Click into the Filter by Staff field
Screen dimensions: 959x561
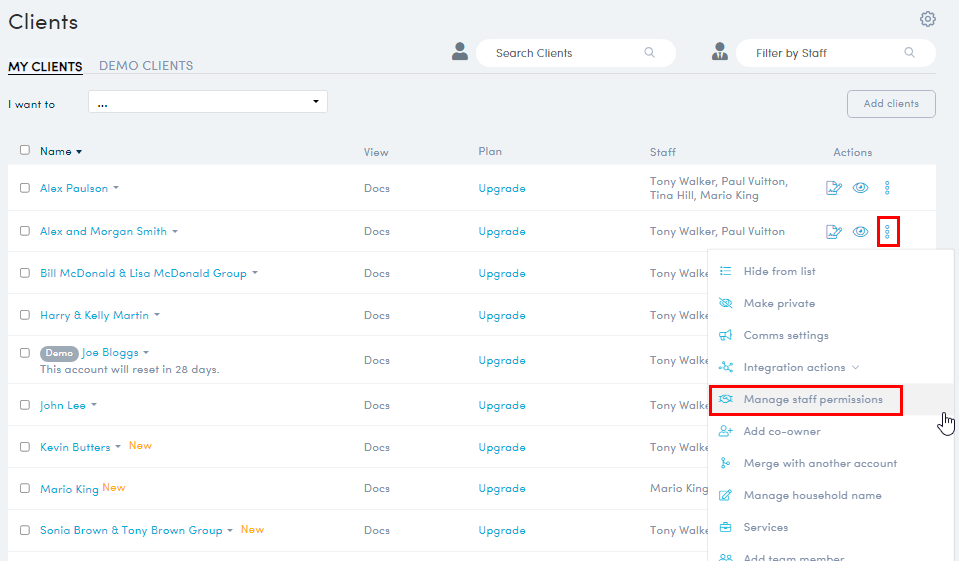point(825,53)
